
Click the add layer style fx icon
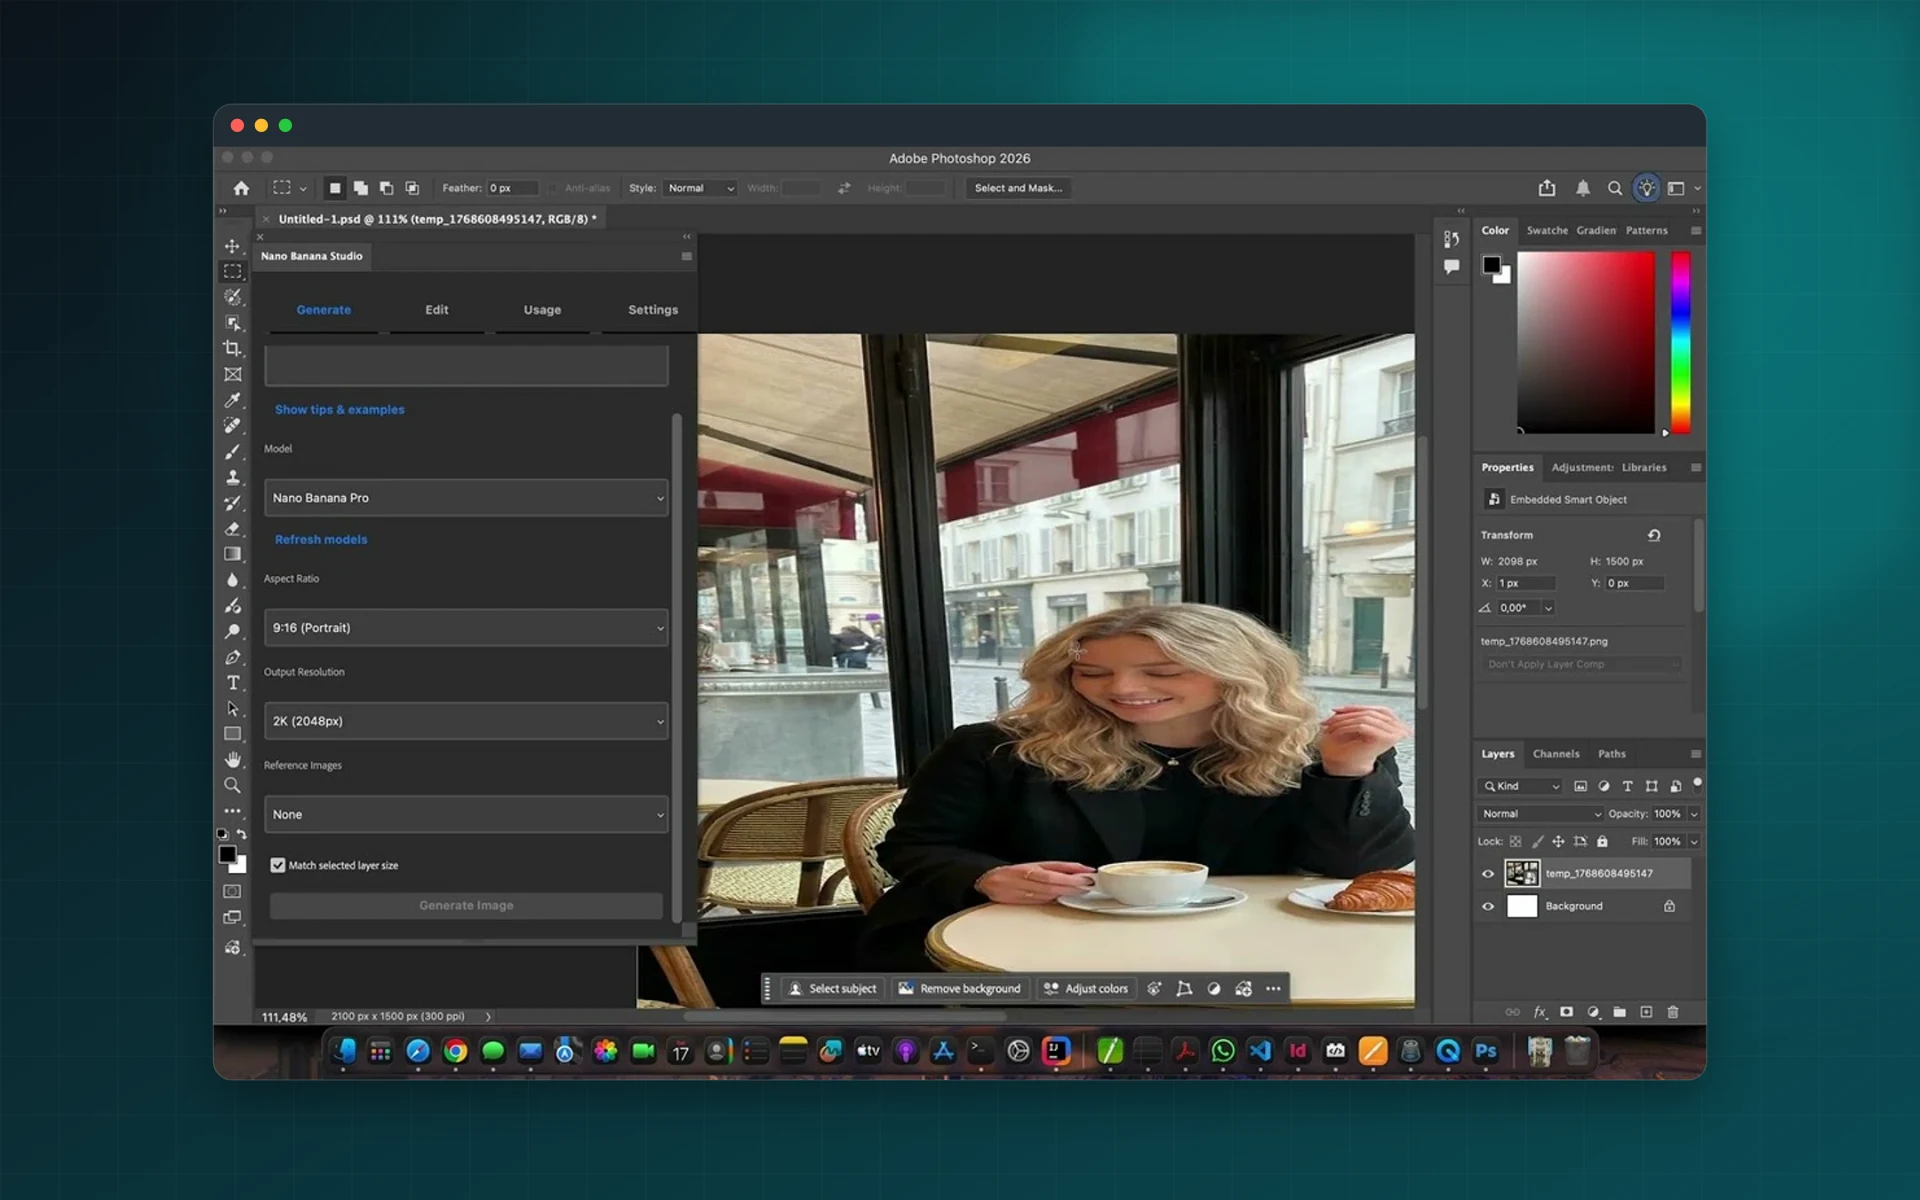click(1540, 1012)
